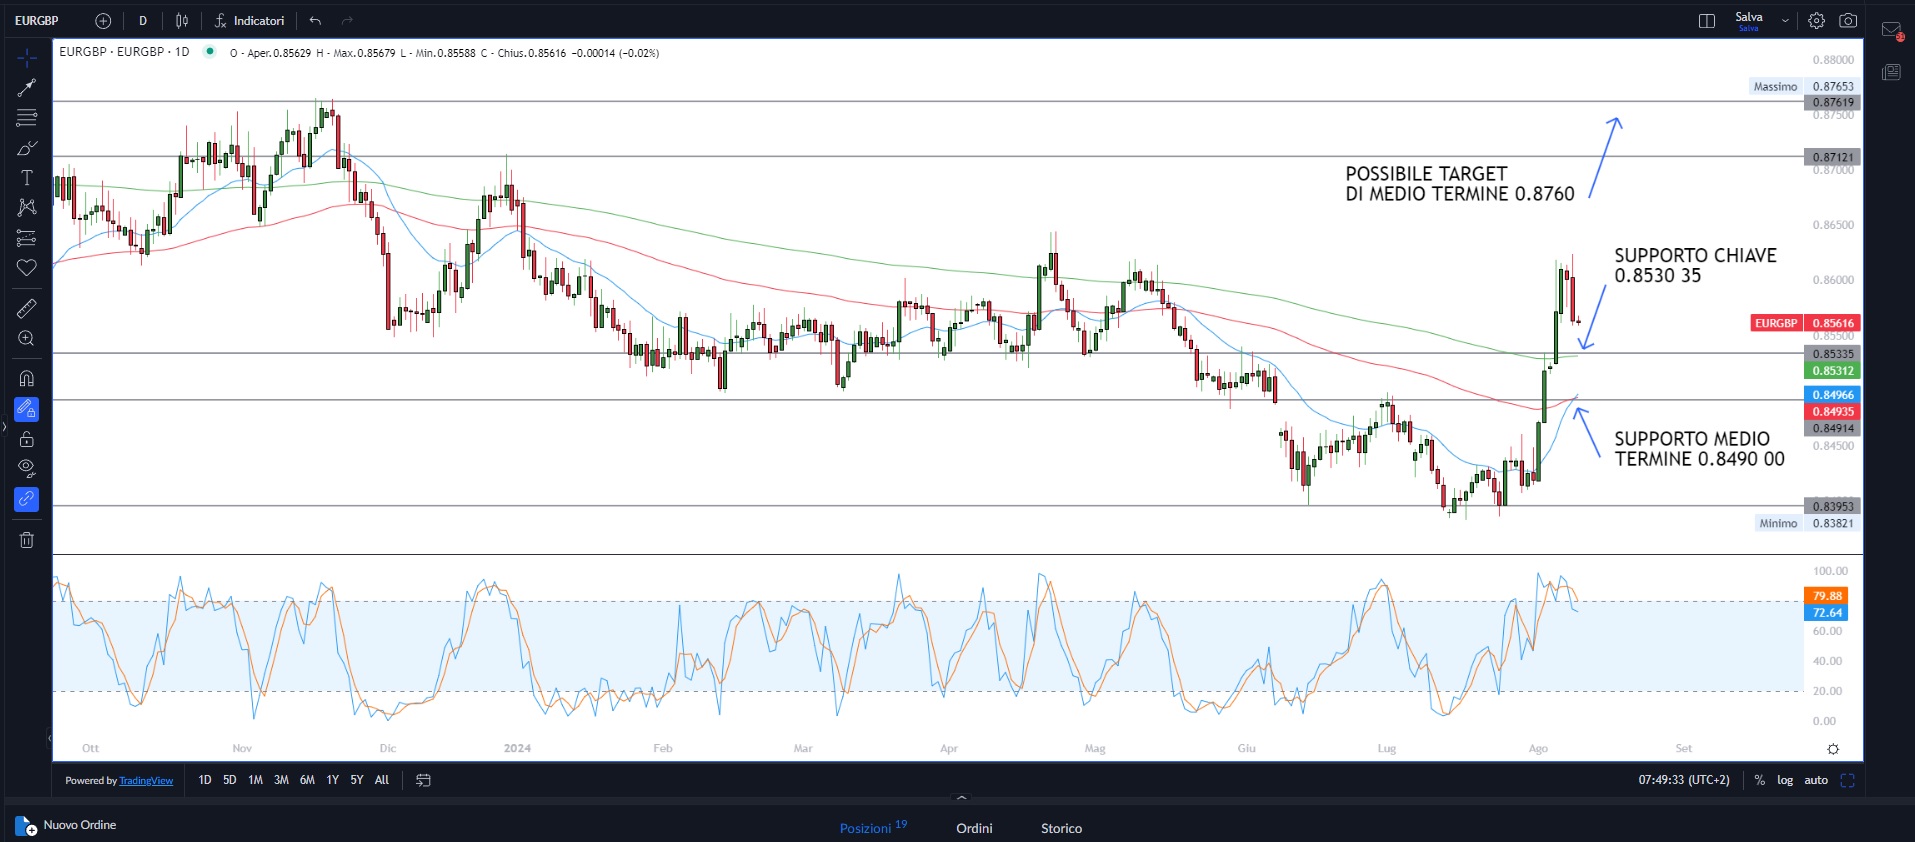Toggle the log scale option

point(1785,780)
